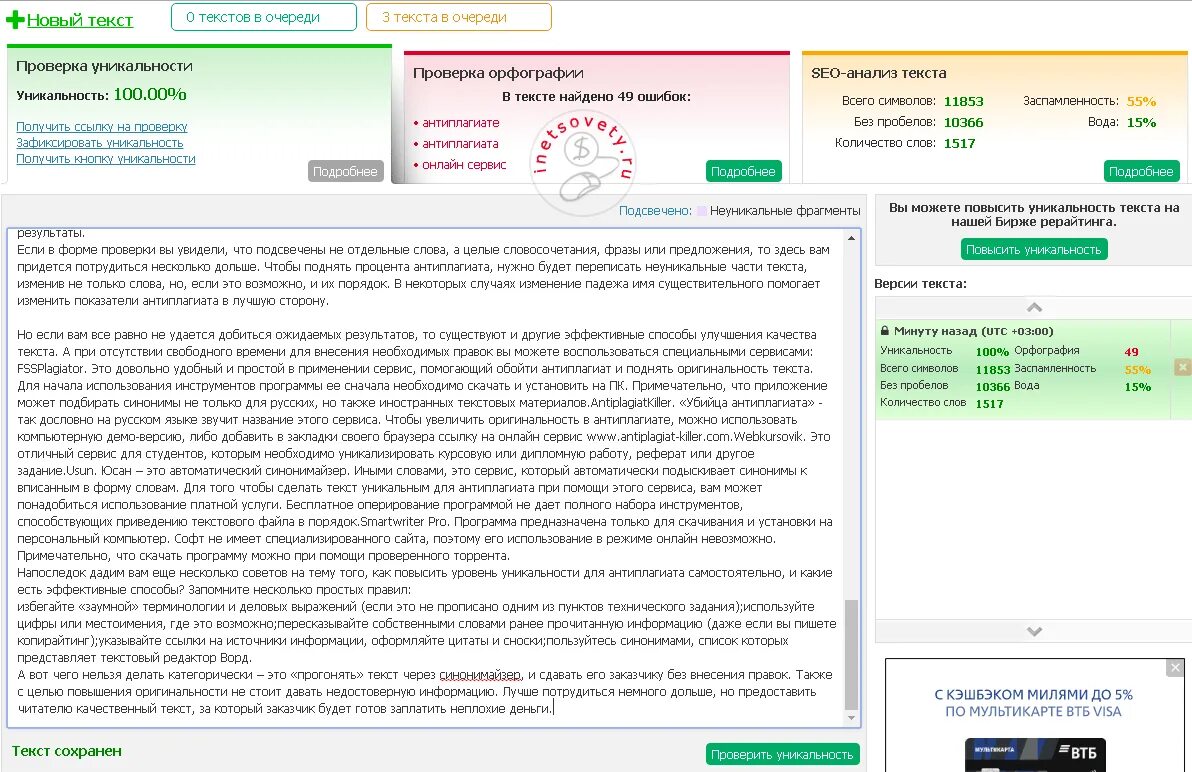Select the '0 текстов в очереди' tab
This screenshot has height=772, width=1192.
tap(264, 17)
